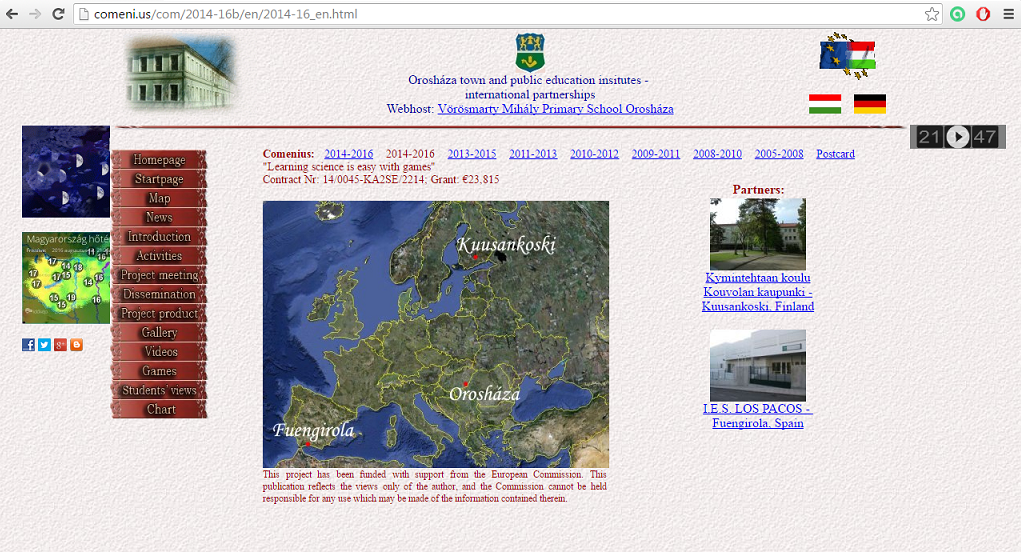This screenshot has height=552, width=1021.
Task: Open the Homepage menu button
Action: coord(160,159)
